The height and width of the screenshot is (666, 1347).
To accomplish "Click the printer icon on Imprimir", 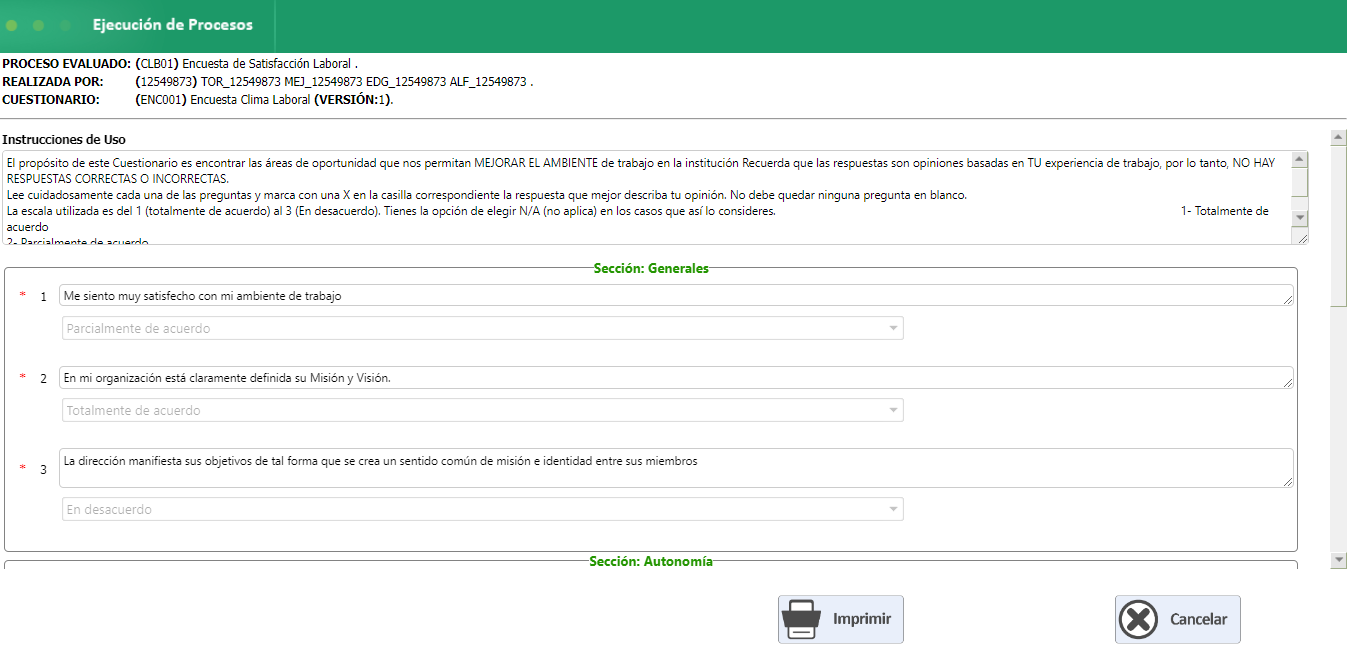I will (801, 619).
